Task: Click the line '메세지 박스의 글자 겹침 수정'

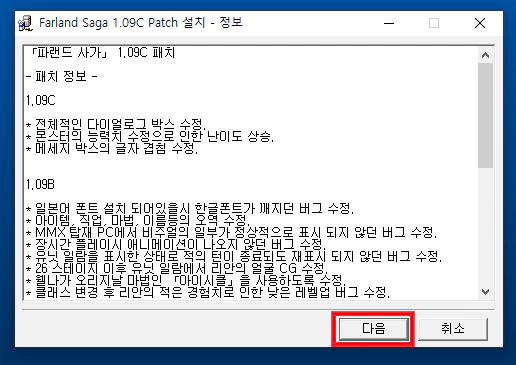Action: click(x=112, y=149)
